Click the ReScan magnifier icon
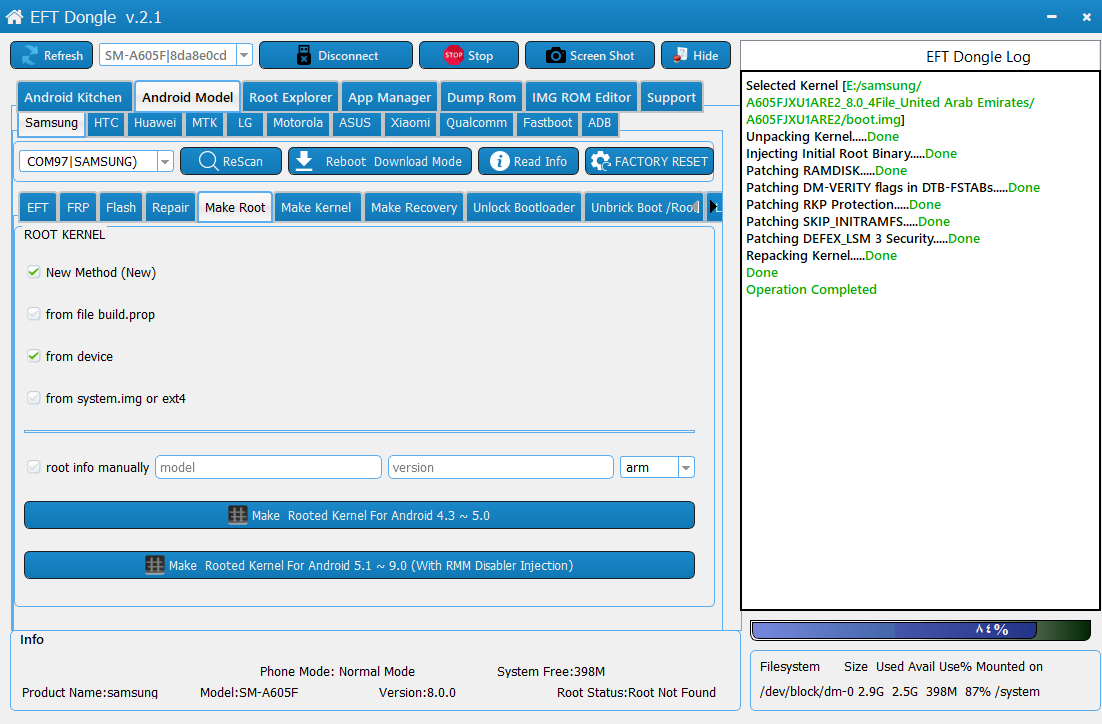Viewport: 1102px width, 724px height. pos(208,161)
